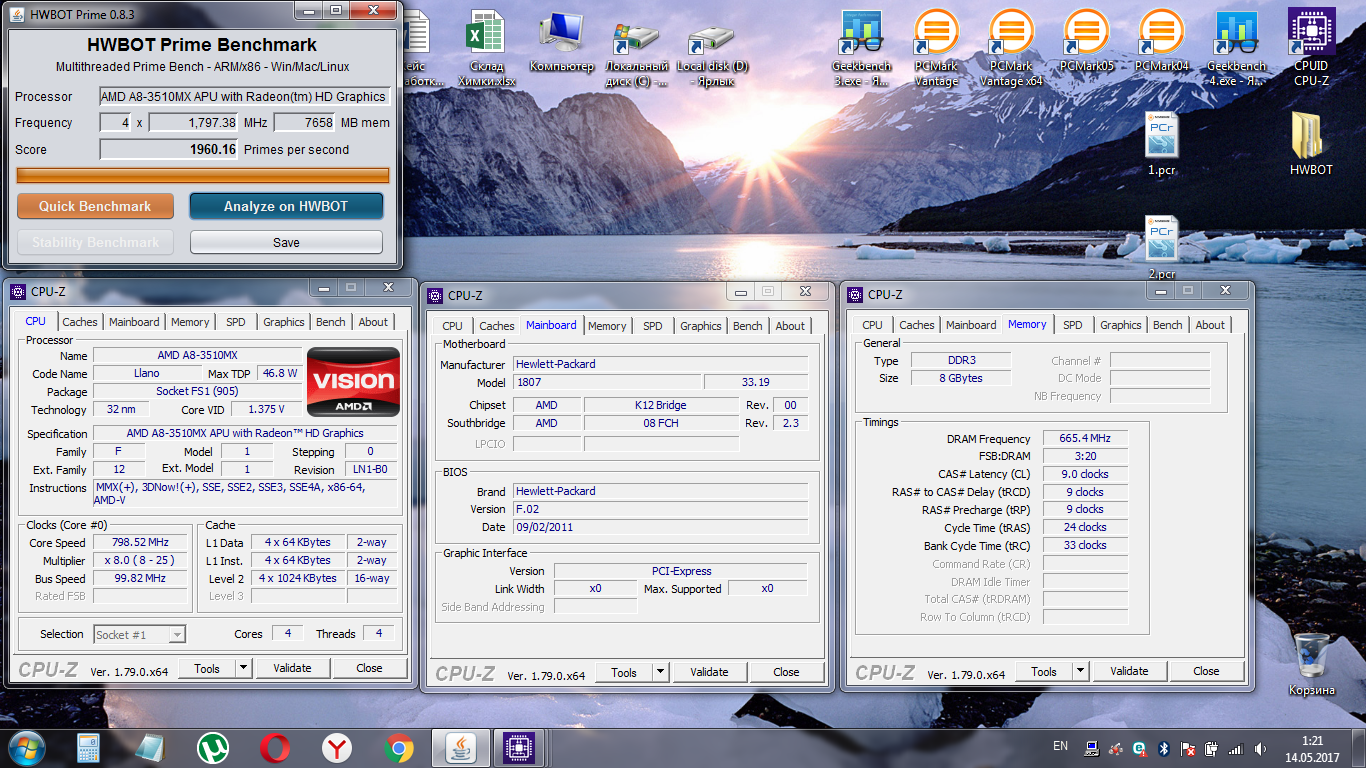Launch the PCMark Vantage desktop shortcut
The image size is (1366, 768).
pos(936,47)
